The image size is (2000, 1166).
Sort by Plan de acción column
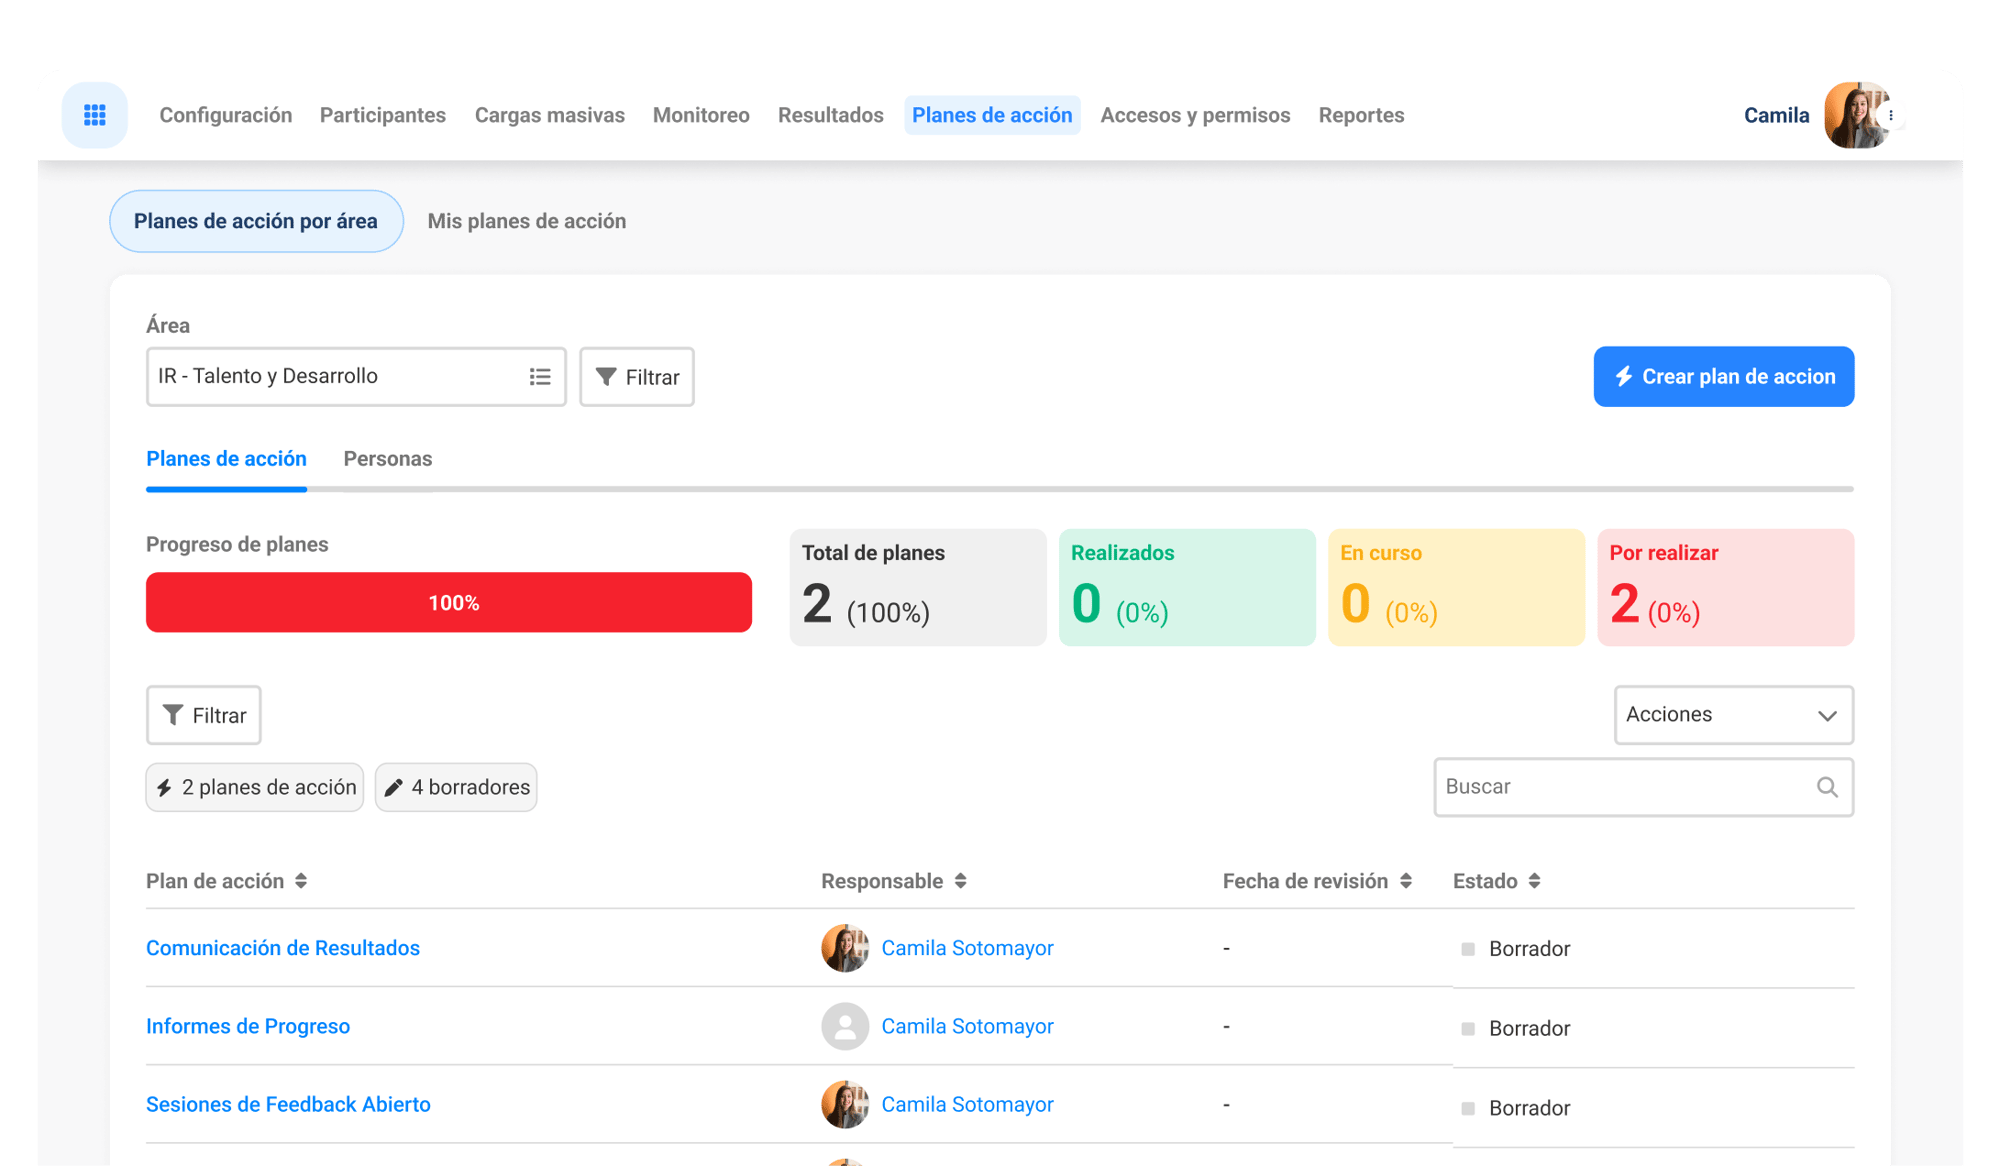[x=301, y=881]
